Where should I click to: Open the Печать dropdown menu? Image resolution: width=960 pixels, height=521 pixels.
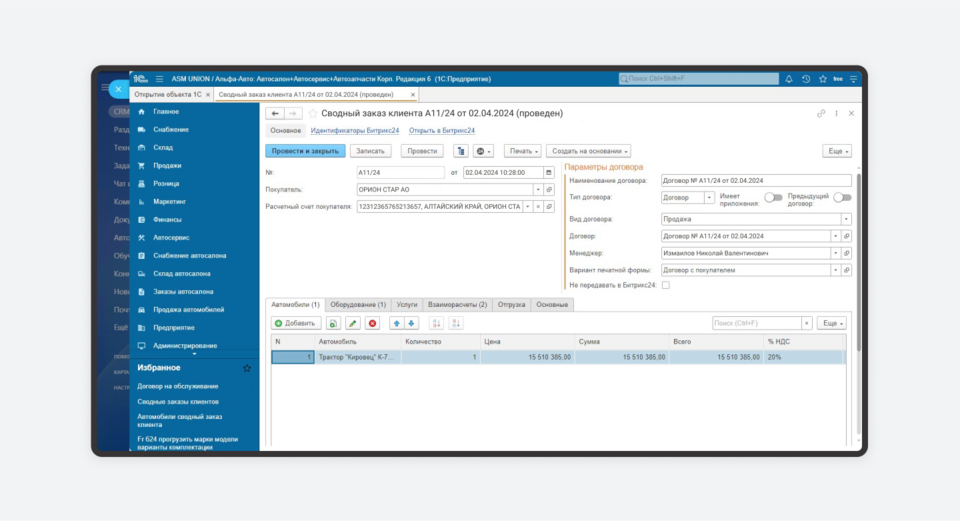522,151
